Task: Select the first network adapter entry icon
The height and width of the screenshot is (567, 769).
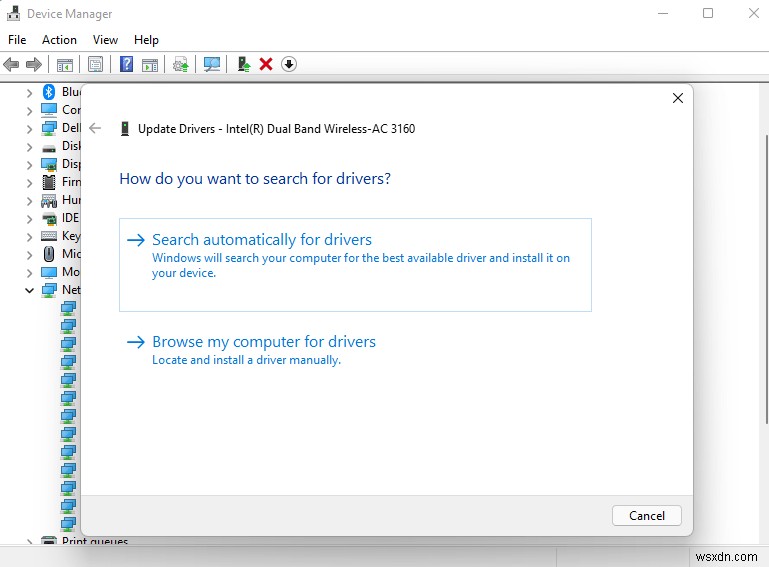Action: pyautogui.click(x=68, y=309)
